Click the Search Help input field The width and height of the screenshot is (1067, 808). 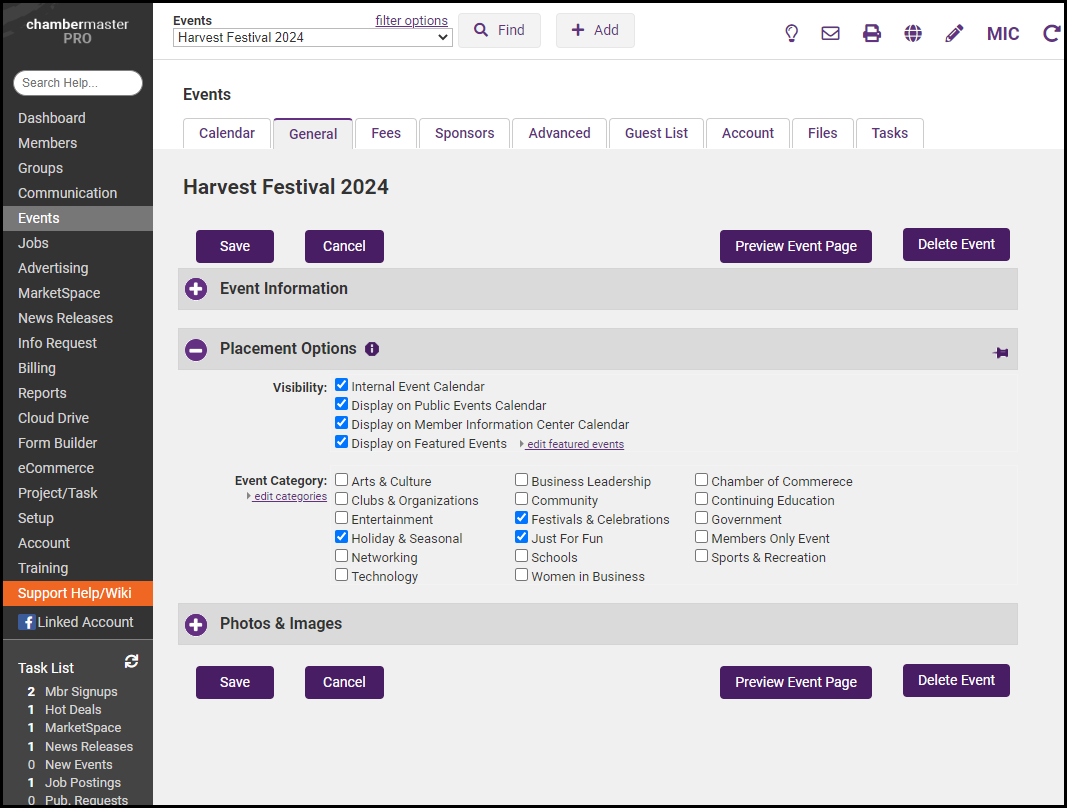(x=78, y=83)
